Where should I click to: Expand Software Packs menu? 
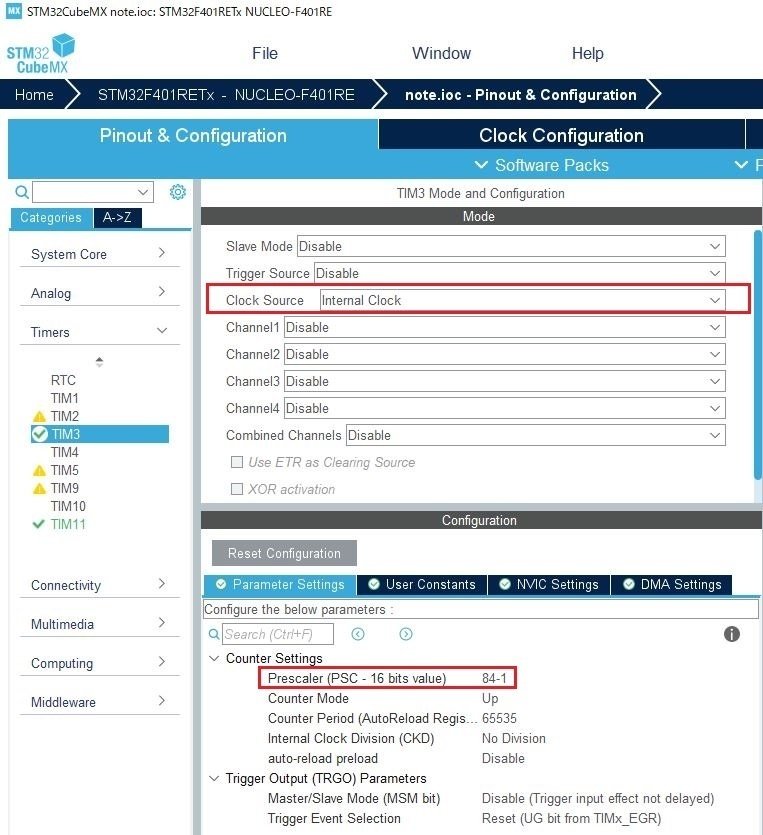click(542, 165)
